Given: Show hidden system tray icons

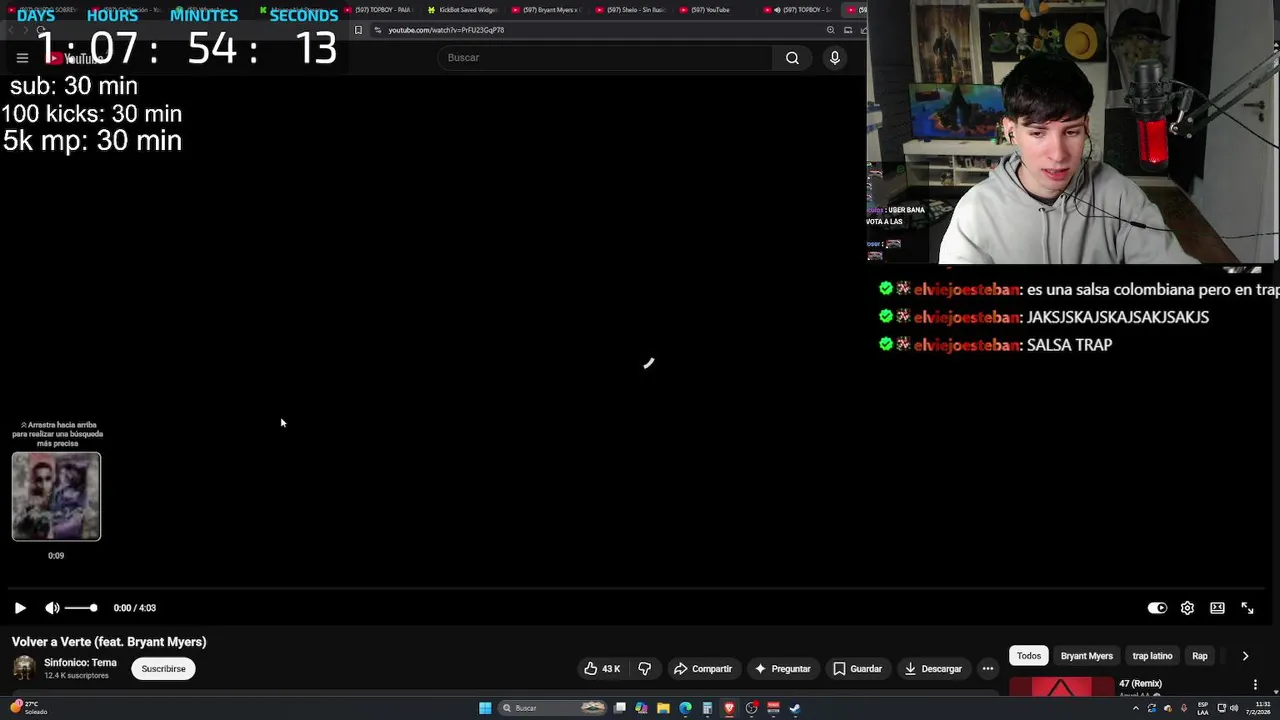Looking at the screenshot, I should pos(1135,708).
